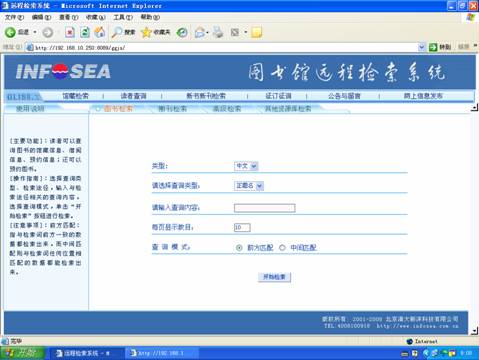Select the 前方匹配 radio button

coord(239,248)
